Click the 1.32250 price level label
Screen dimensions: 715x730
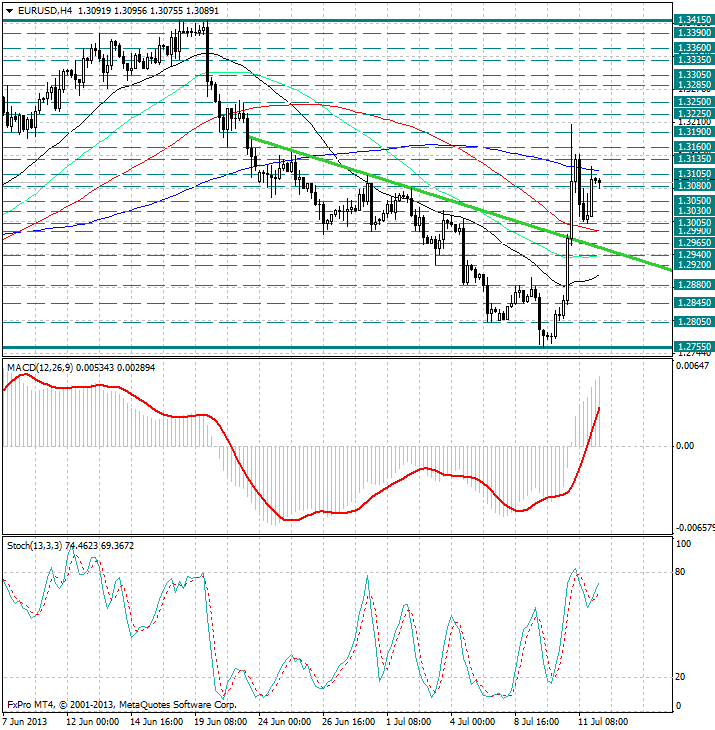pos(694,114)
